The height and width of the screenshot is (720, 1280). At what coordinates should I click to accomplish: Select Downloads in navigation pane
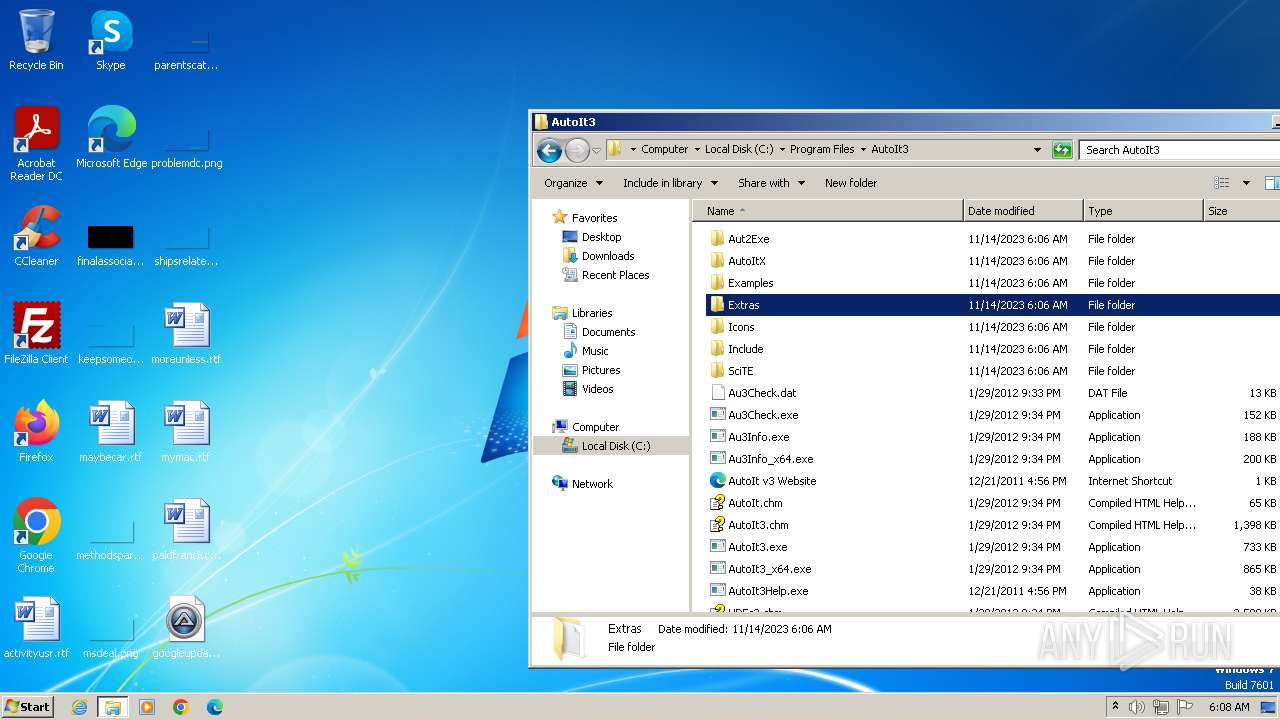[x=608, y=256]
